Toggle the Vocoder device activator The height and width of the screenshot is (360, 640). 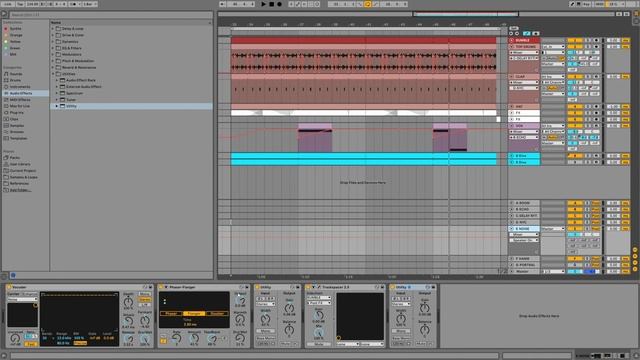[9, 287]
